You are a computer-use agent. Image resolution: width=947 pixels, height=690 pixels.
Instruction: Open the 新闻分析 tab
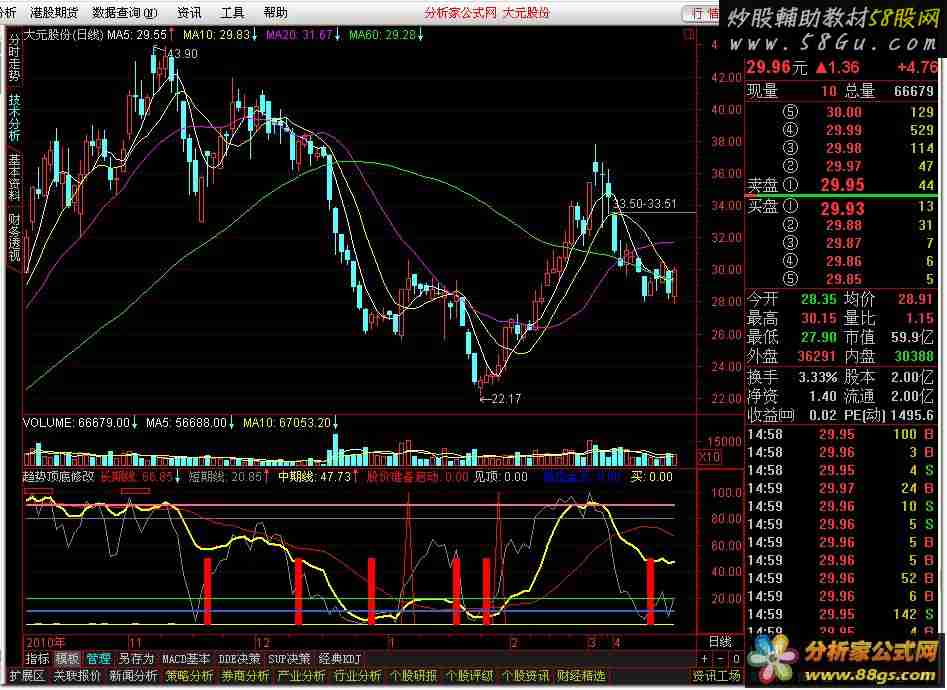coord(133,675)
